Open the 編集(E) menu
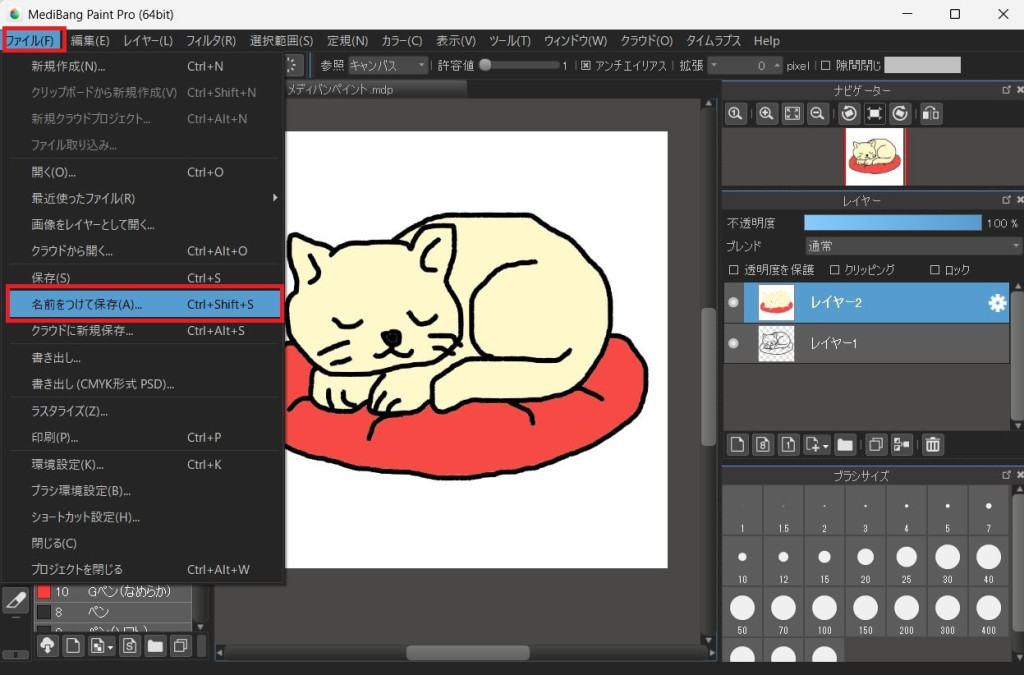Screen dimensions: 1024x675 click(90, 40)
